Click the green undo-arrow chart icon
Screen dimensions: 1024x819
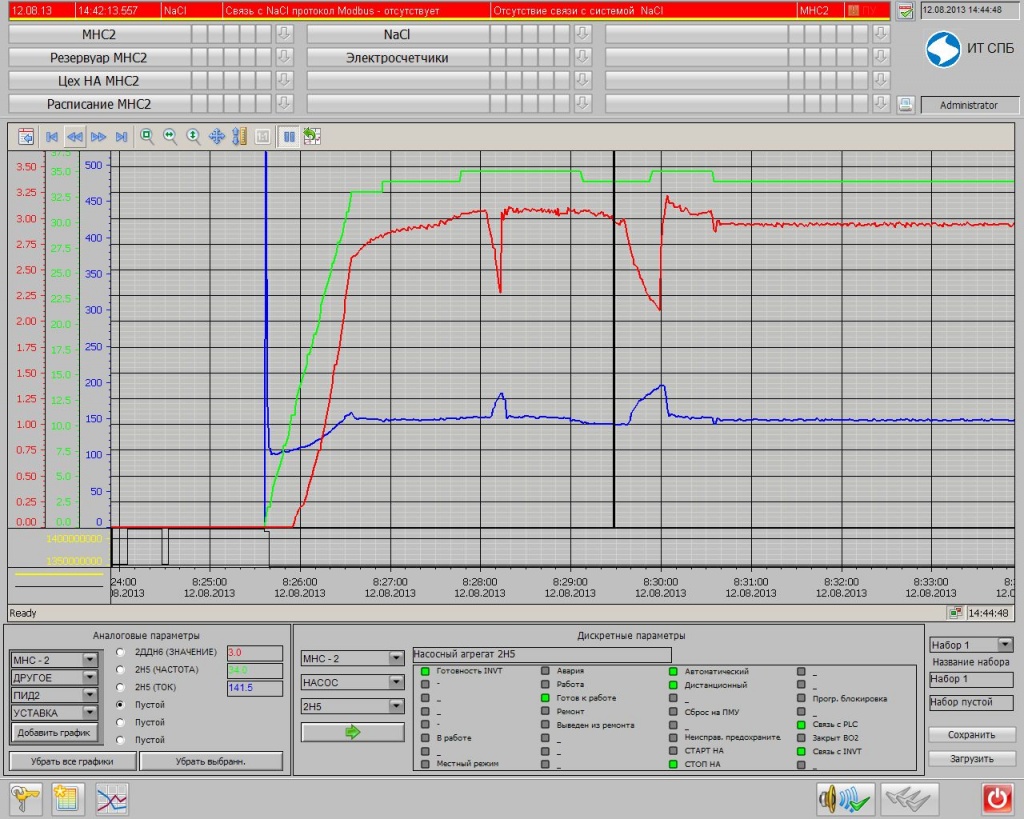[x=312, y=136]
